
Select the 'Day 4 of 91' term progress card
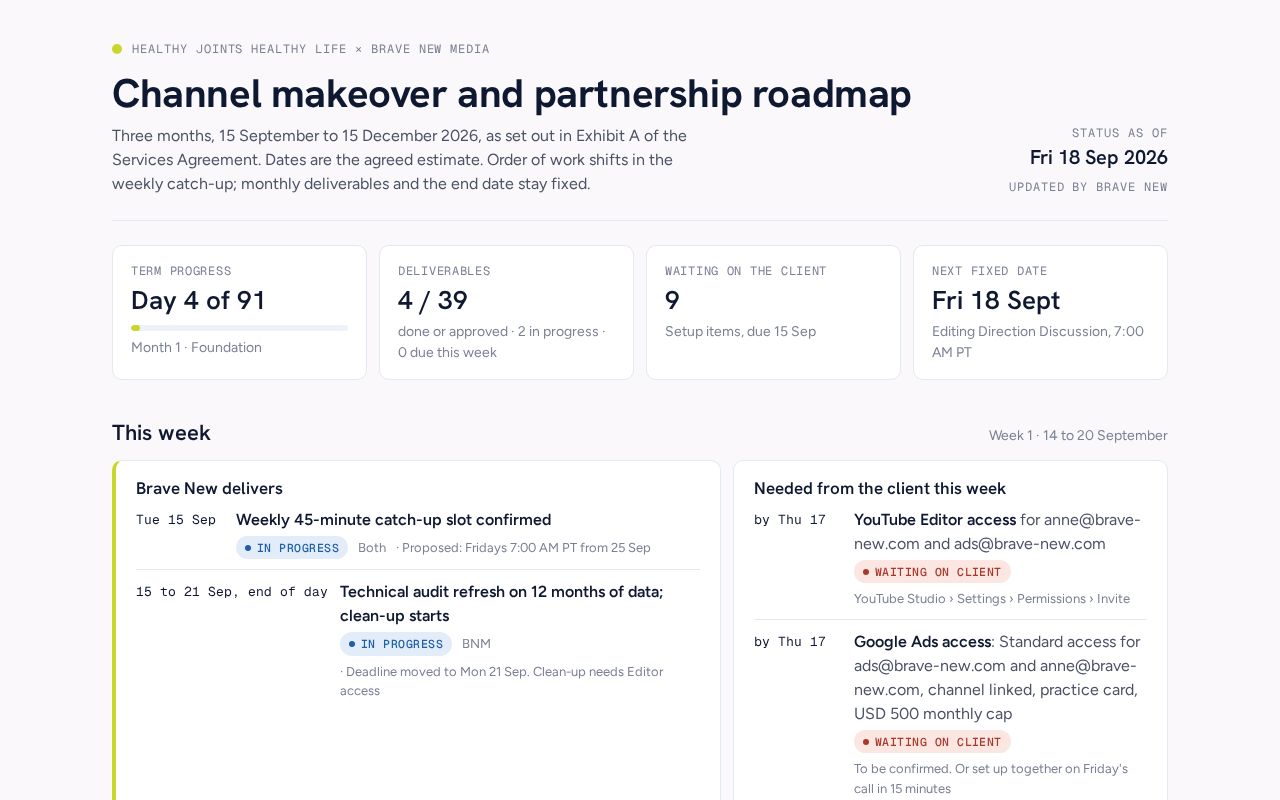click(x=239, y=312)
